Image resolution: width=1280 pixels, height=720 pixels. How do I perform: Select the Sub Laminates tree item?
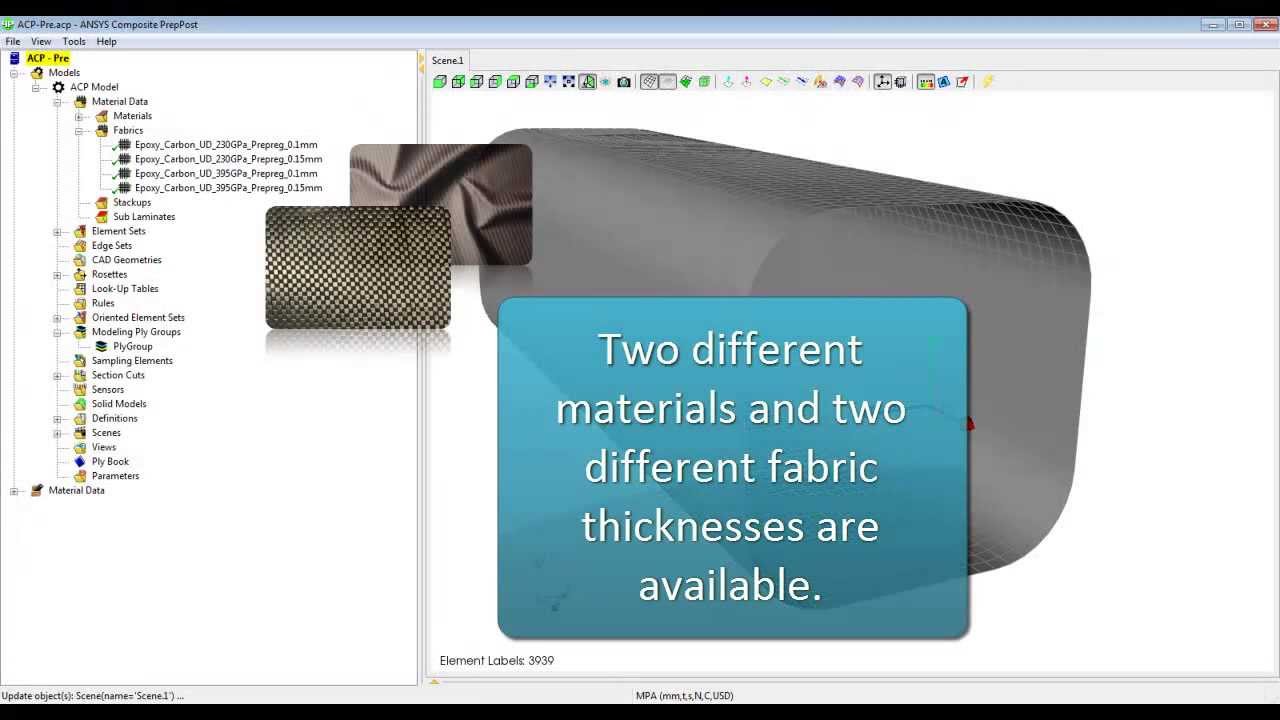[144, 217]
